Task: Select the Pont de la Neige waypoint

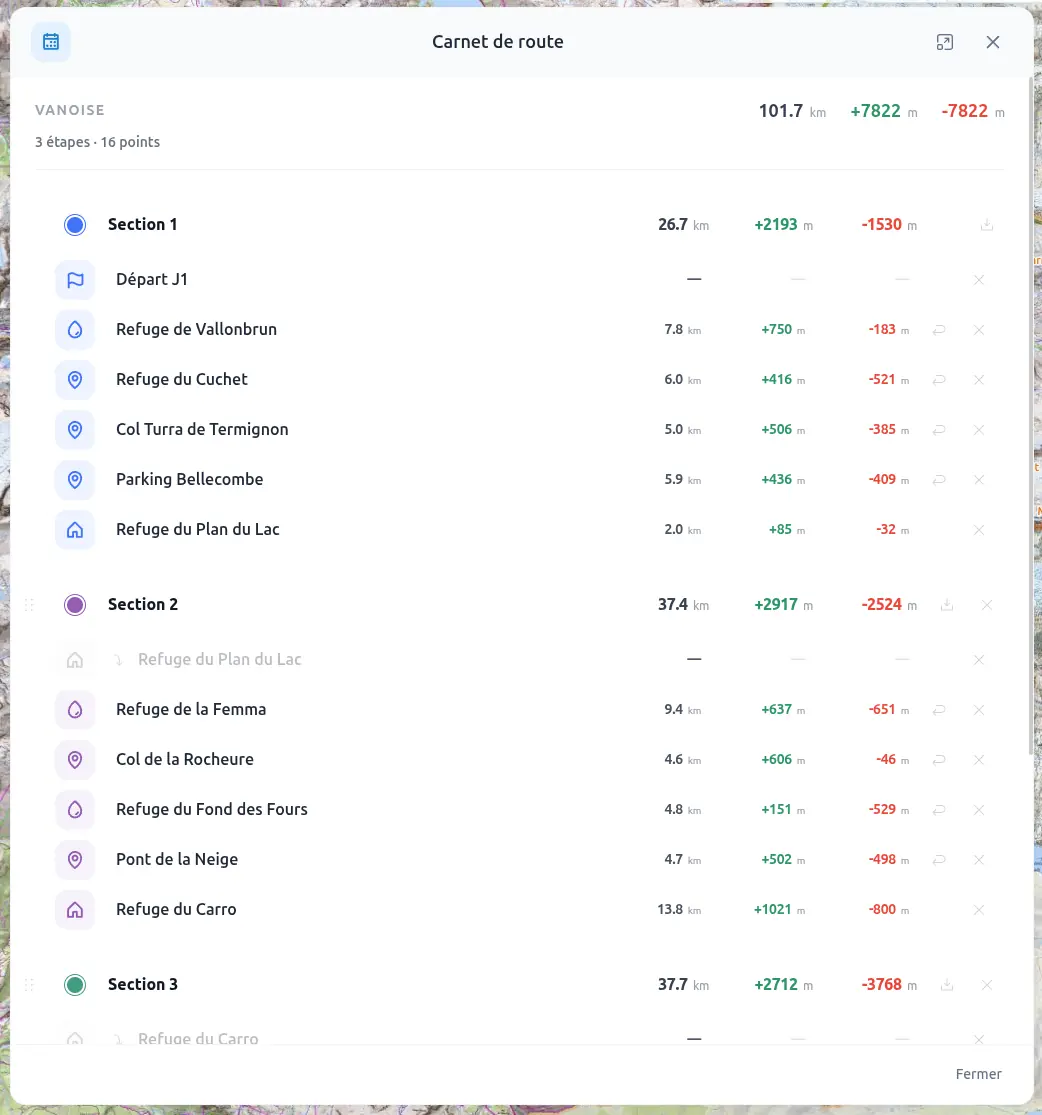Action: click(x=520, y=860)
